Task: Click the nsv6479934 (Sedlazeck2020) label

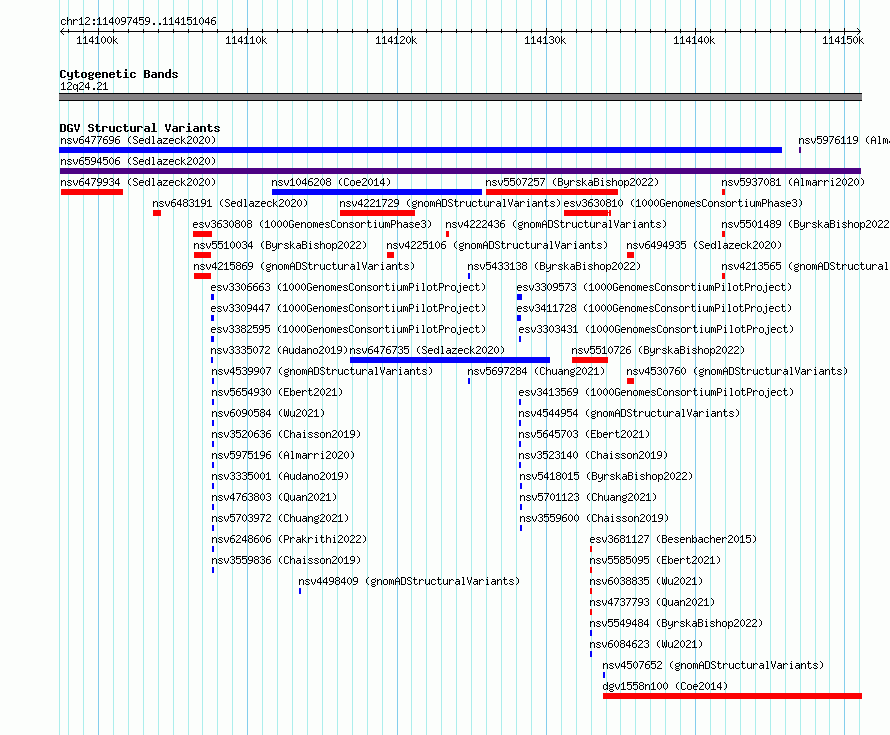Action: coord(138,182)
